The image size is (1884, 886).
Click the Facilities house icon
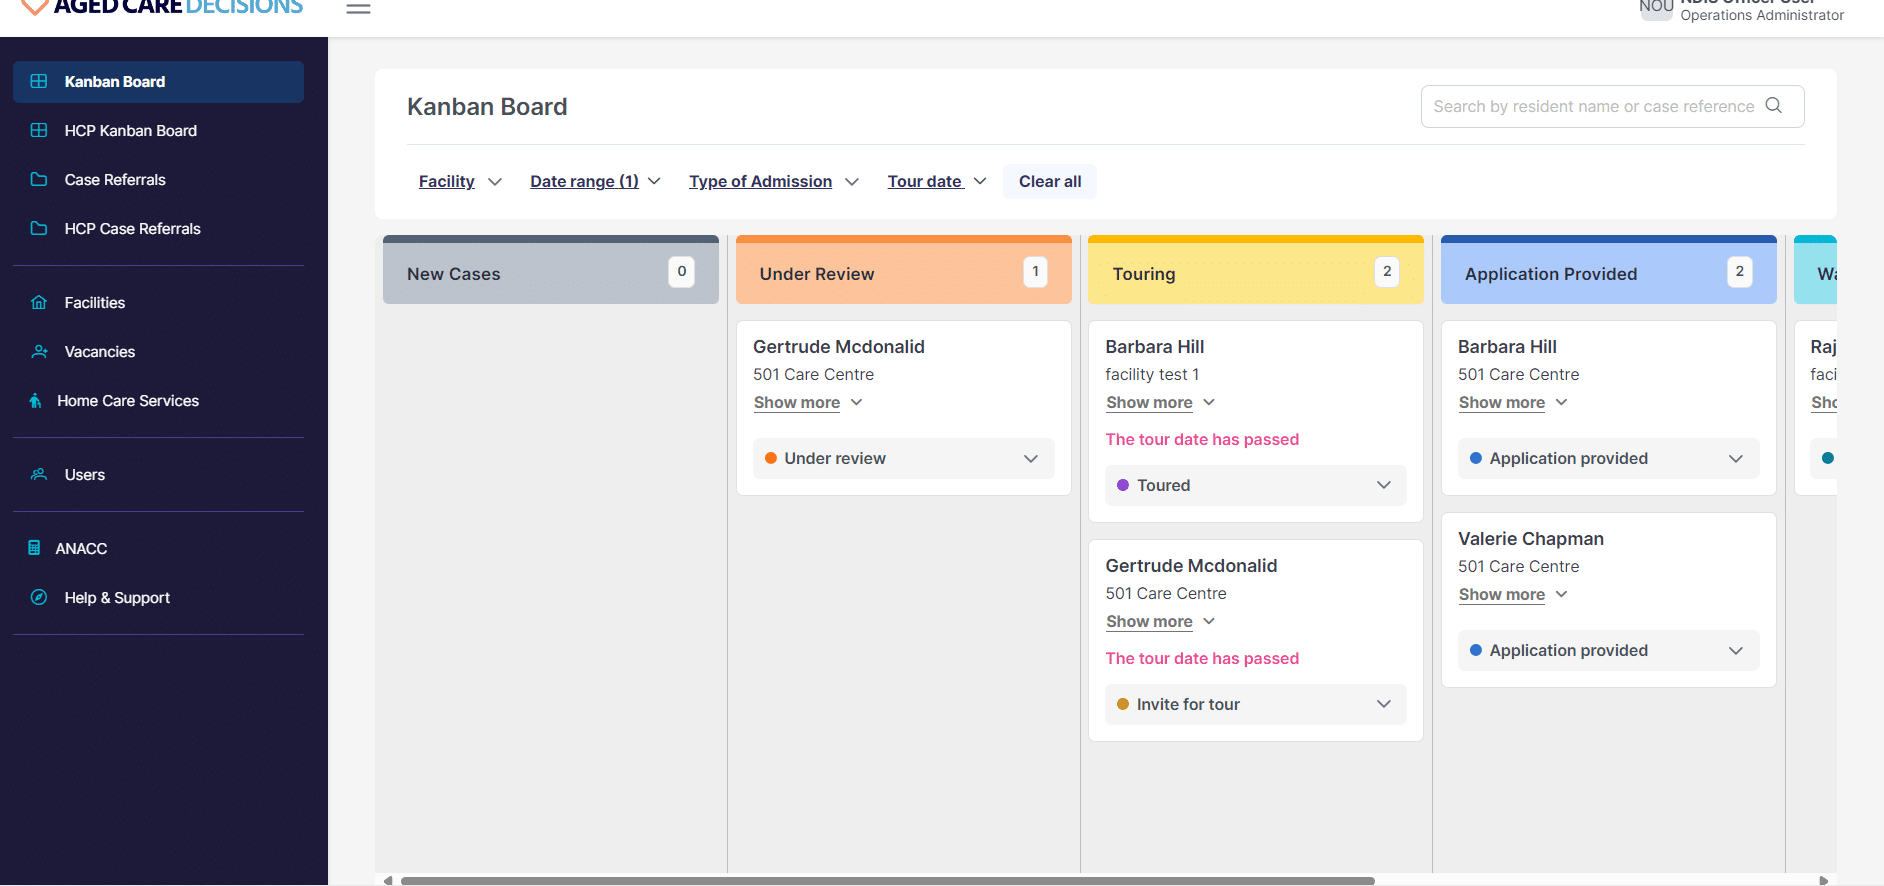pos(39,302)
